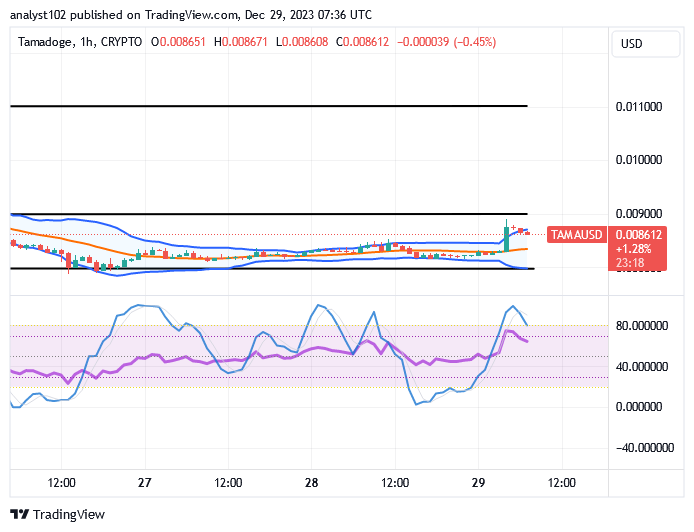Click the date 28 on time axis
The height and width of the screenshot is (532, 694).
pos(312,482)
